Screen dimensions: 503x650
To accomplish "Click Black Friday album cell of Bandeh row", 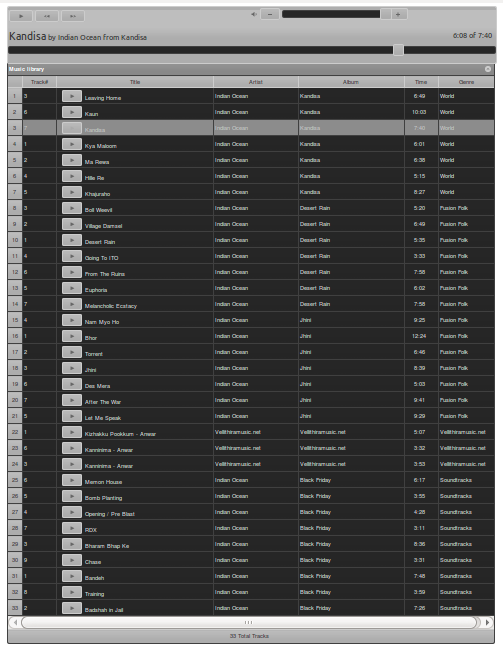I will point(351,576).
